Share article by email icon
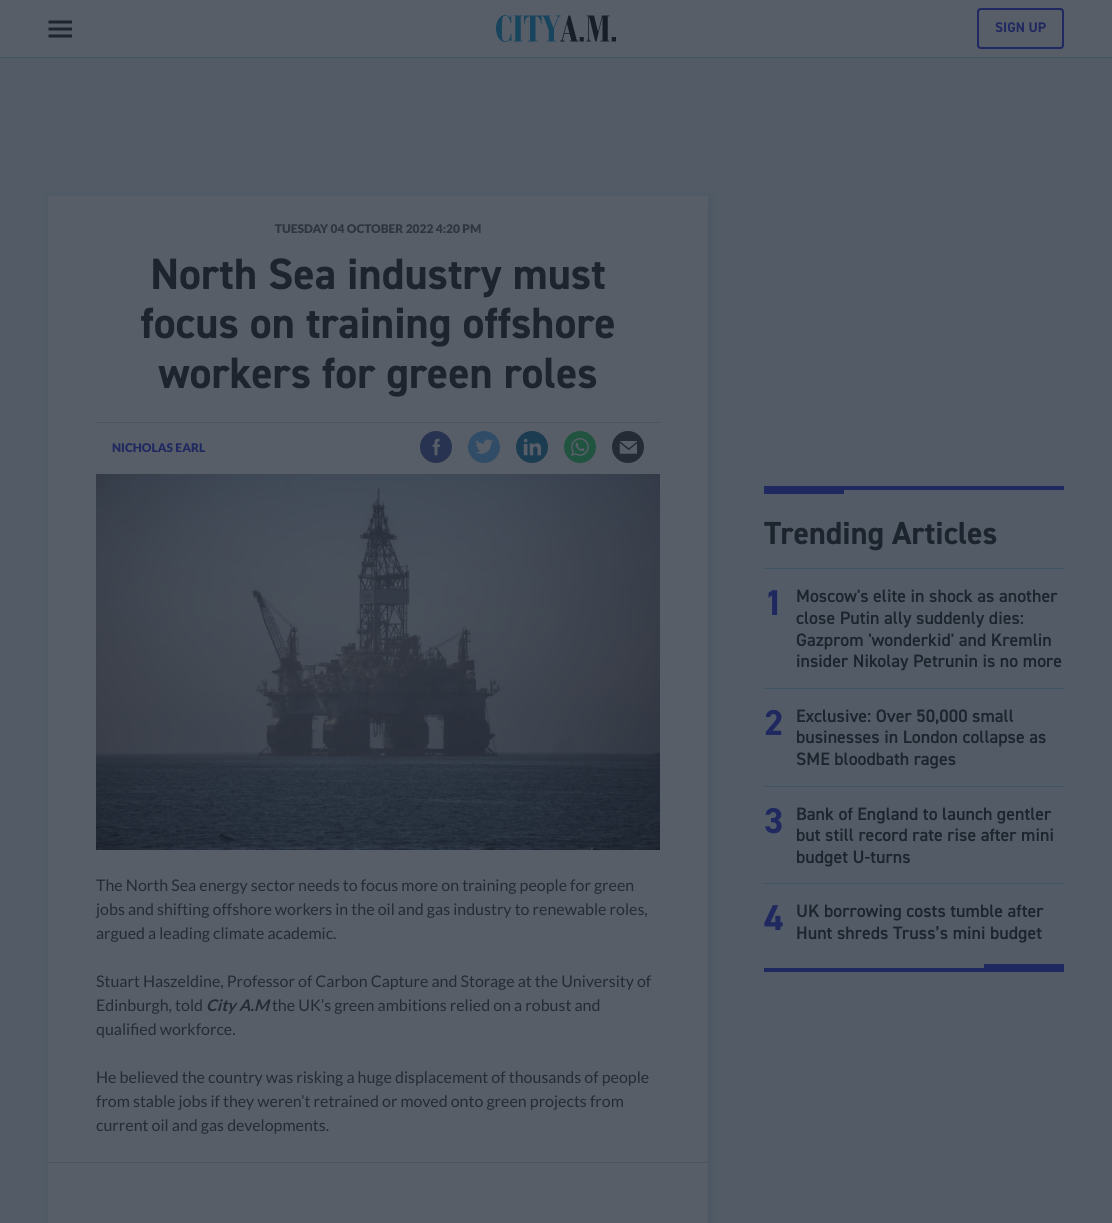Viewport: 1112px width, 1223px height. (628, 447)
